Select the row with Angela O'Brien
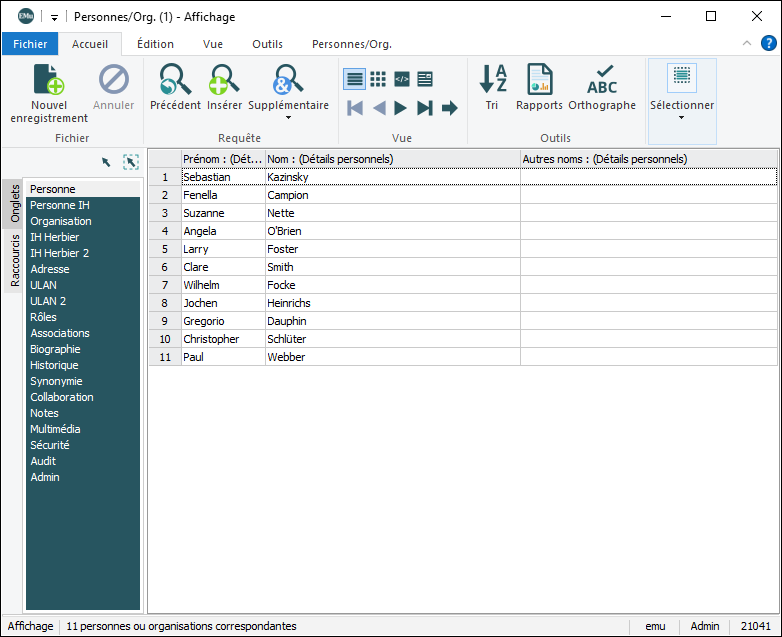782x637 pixels. click(286, 231)
